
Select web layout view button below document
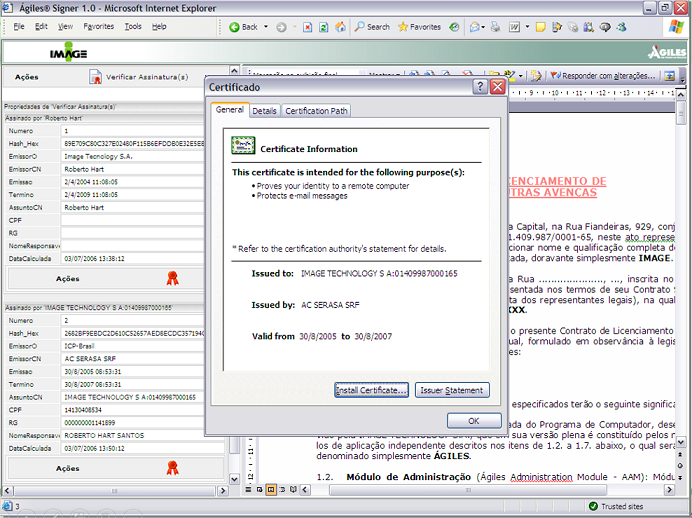tap(260, 489)
